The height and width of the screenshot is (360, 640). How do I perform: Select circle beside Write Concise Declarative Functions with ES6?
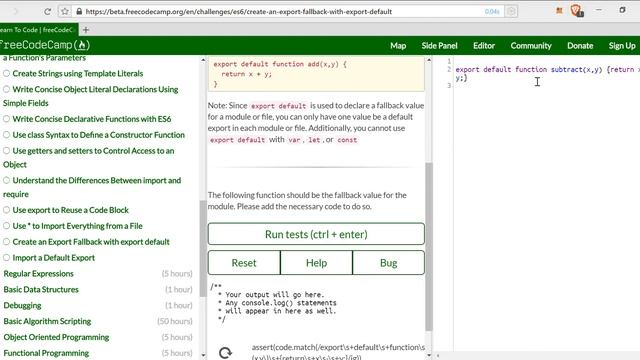click(x=6, y=119)
